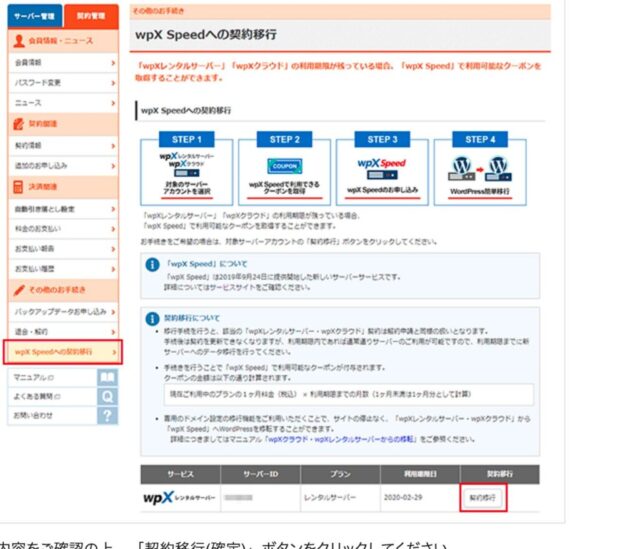Click the STEP 1 label
The image size is (640, 549).
tap(187, 139)
